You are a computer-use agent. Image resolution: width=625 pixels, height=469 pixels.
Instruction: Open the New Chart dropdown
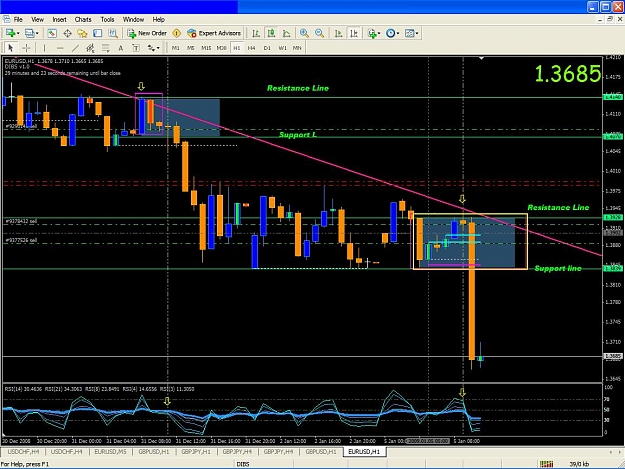12,33
